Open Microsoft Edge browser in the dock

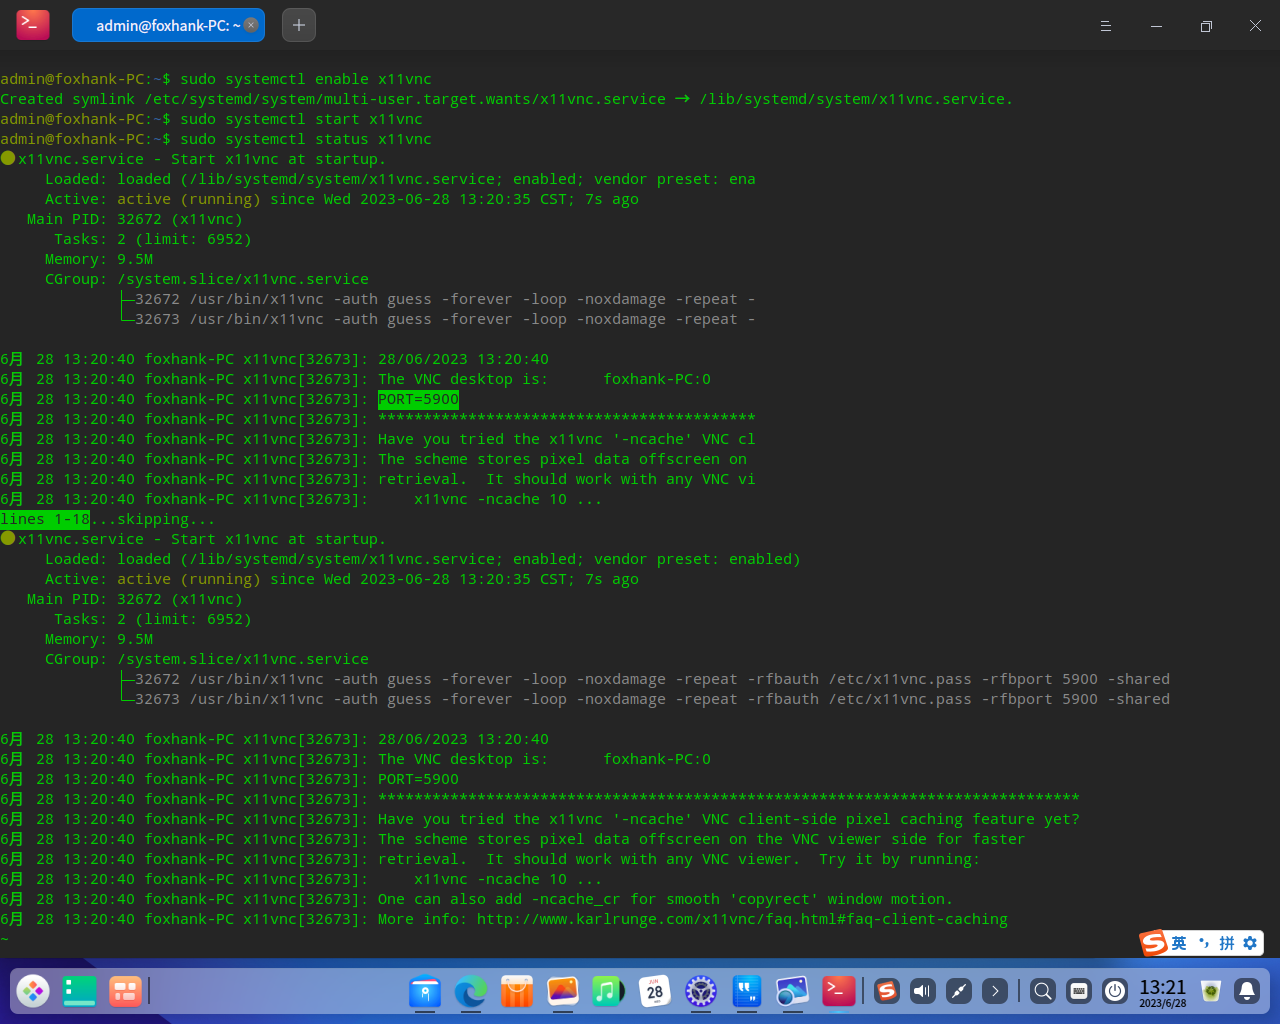471,991
